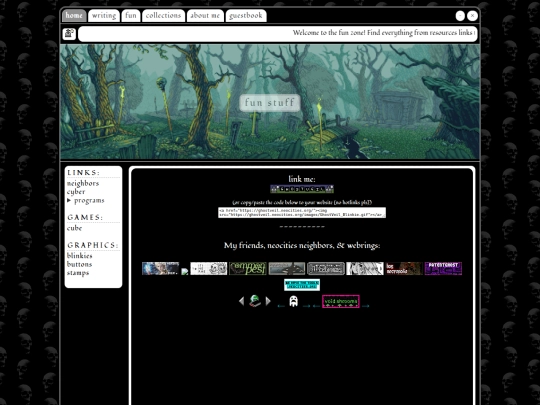
Task: Open the los necropolis neighbor button
Action: tap(404, 269)
